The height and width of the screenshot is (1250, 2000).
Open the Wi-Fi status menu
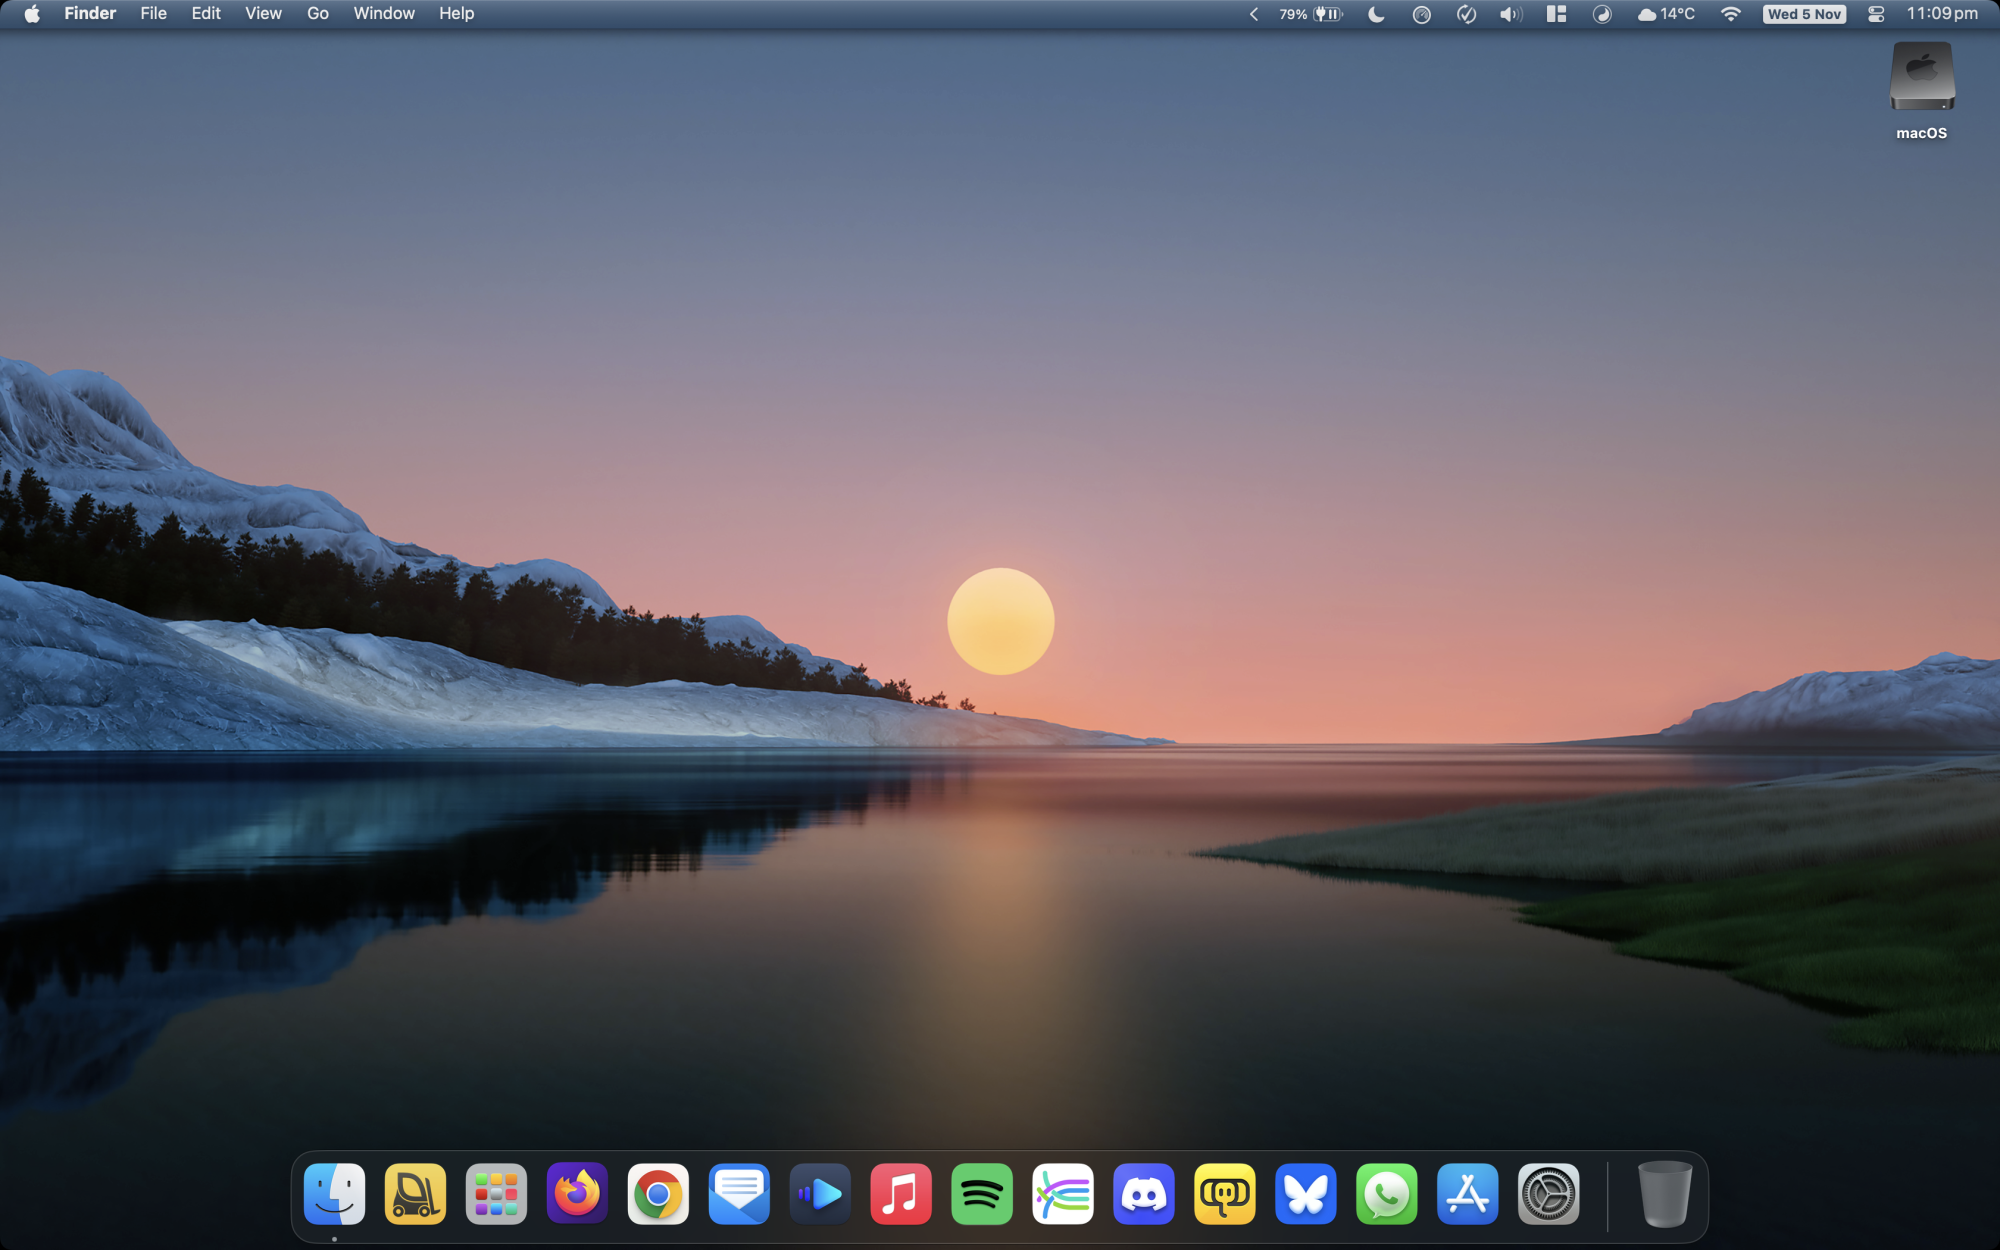[x=1731, y=14]
